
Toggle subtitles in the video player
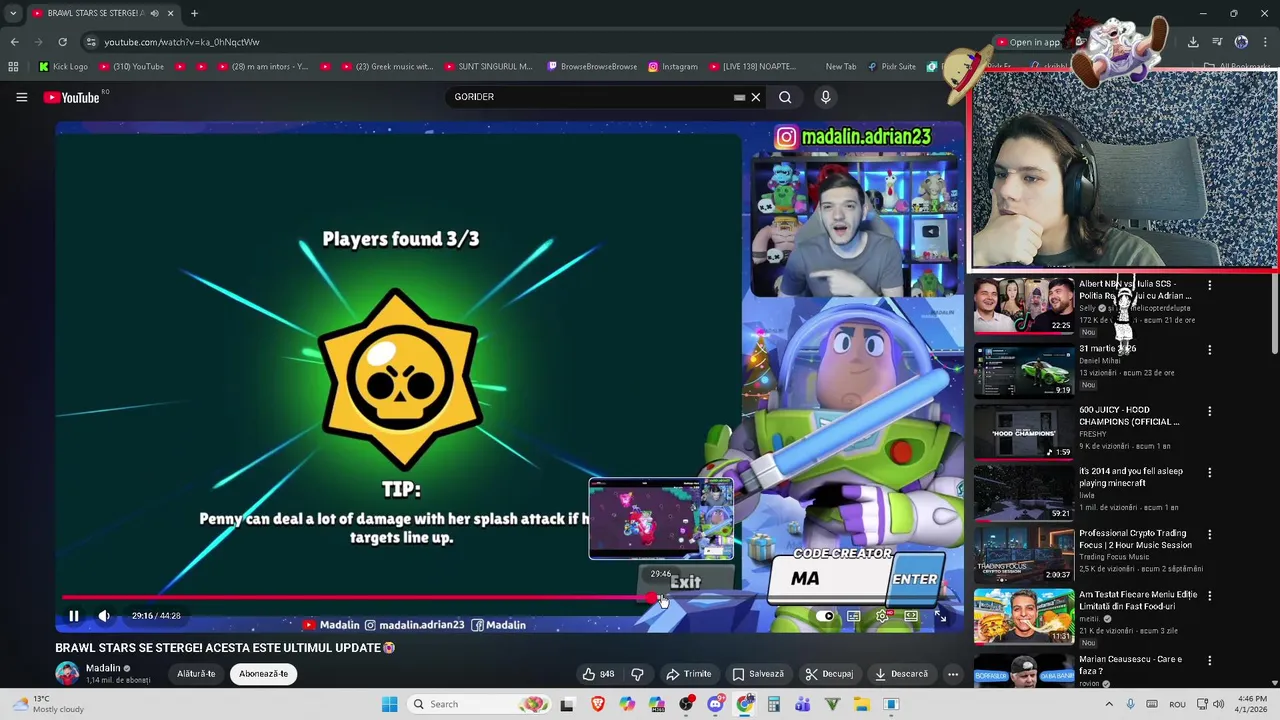point(853,616)
